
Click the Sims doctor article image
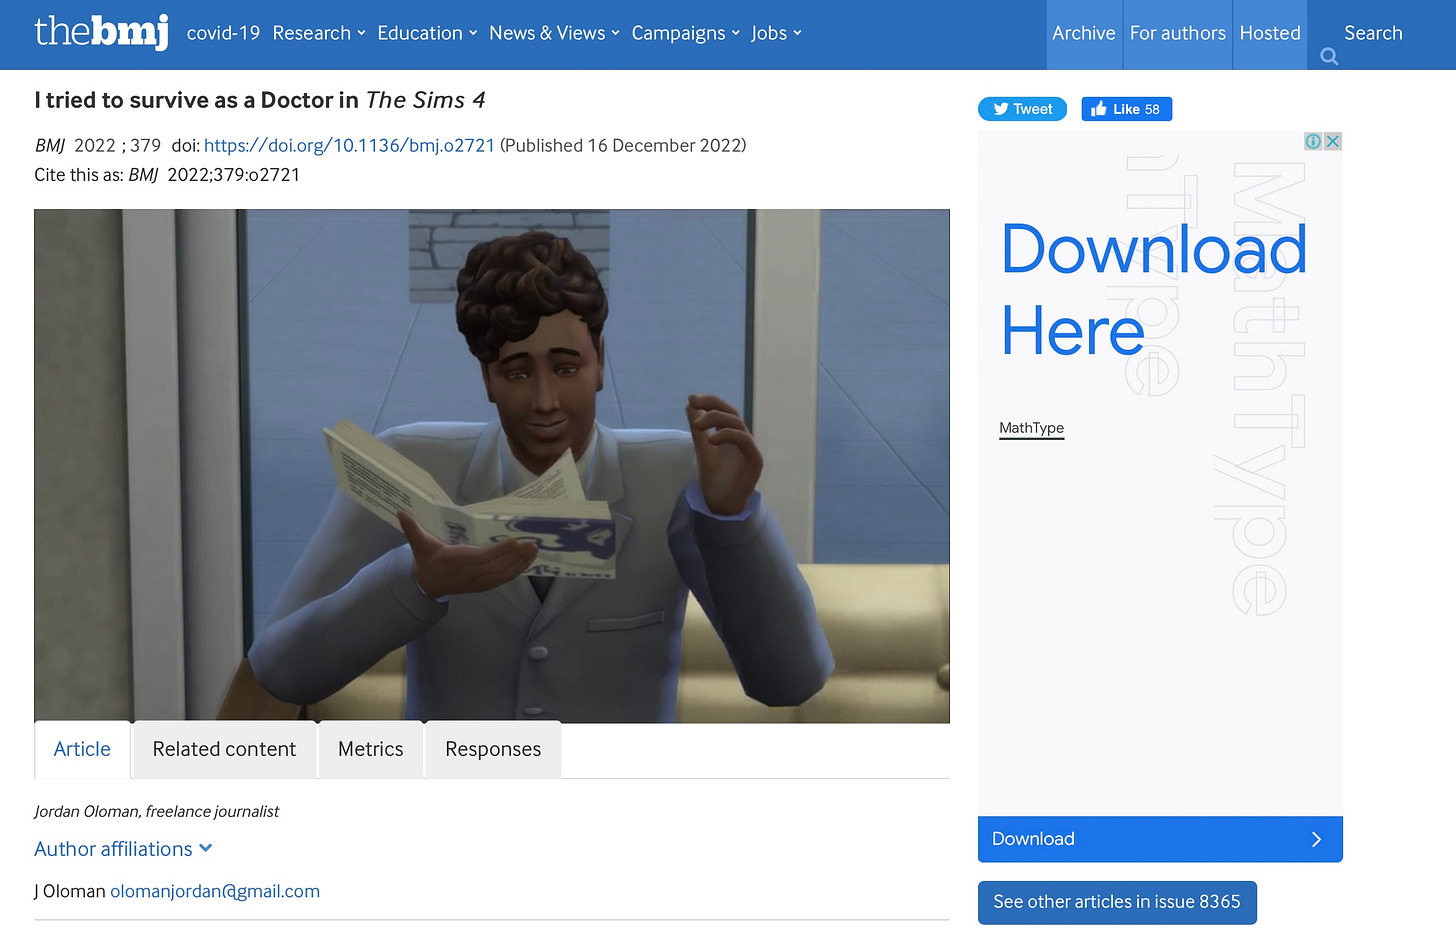(492, 466)
